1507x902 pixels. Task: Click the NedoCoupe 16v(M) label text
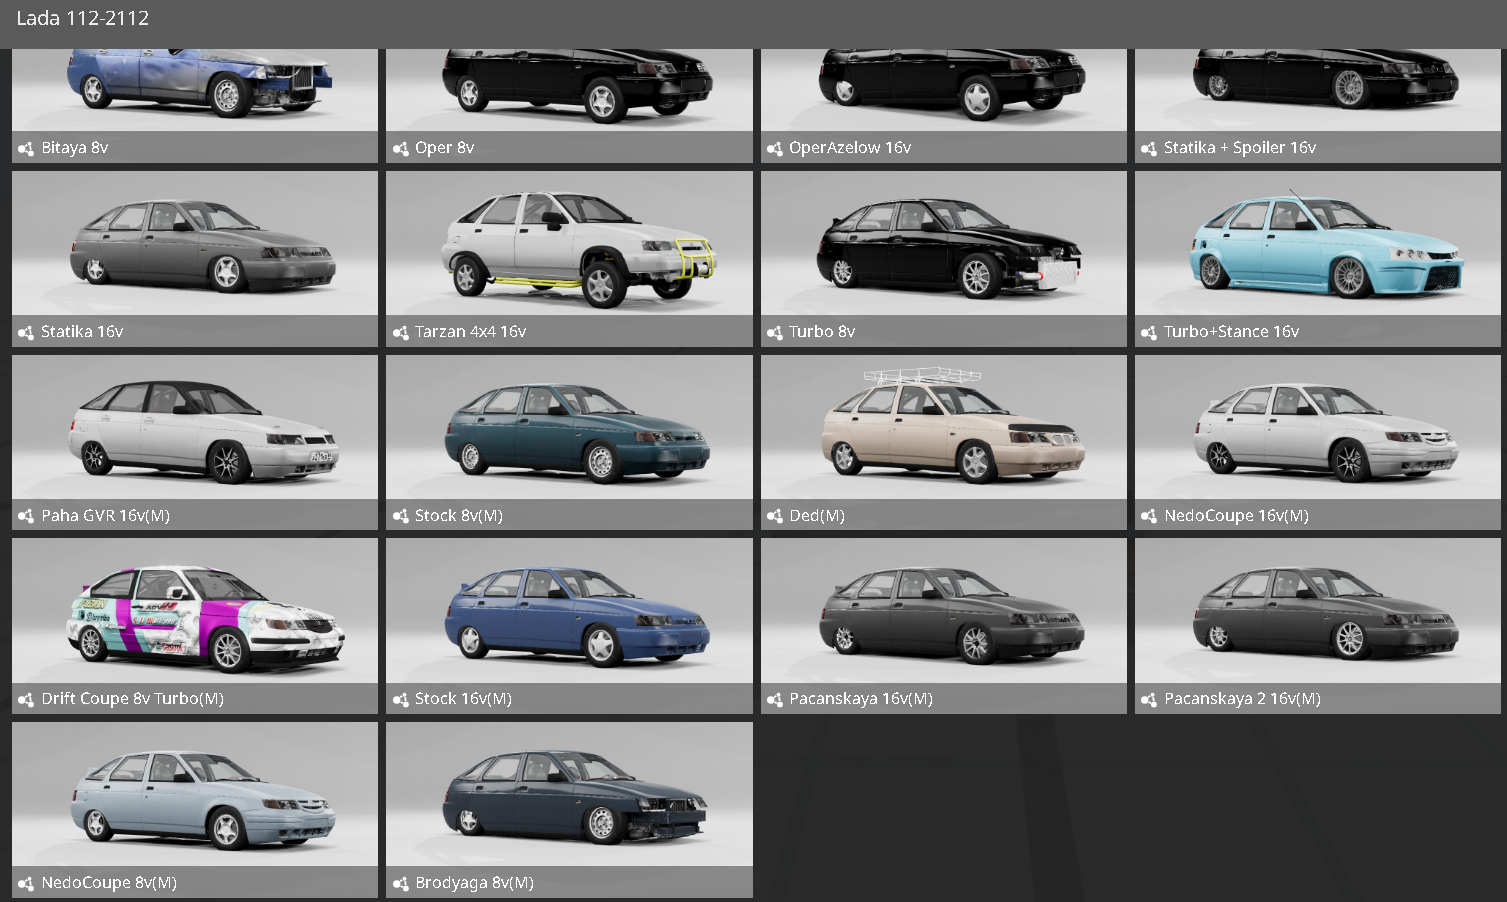[1236, 516]
